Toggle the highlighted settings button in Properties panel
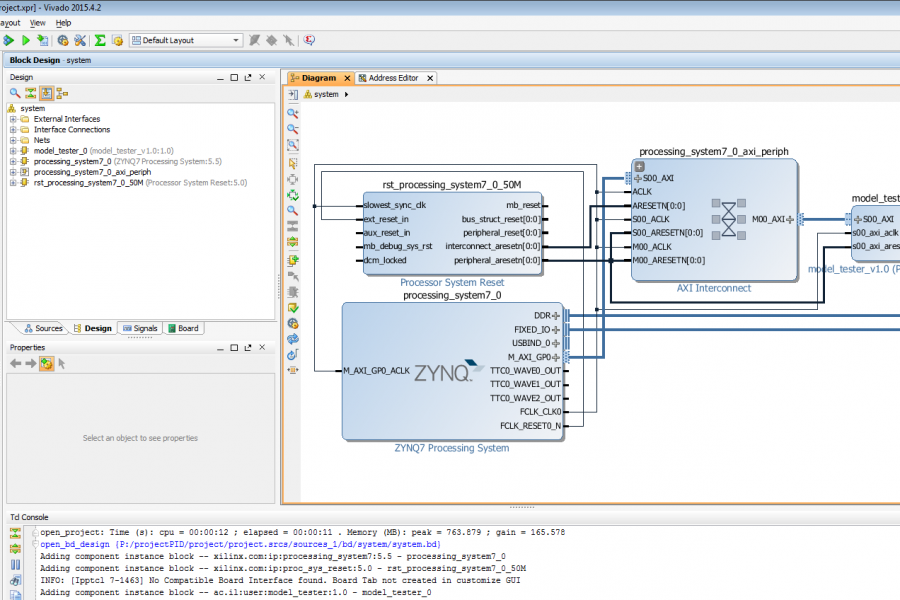Viewport: 900px width, 600px height. [46, 363]
